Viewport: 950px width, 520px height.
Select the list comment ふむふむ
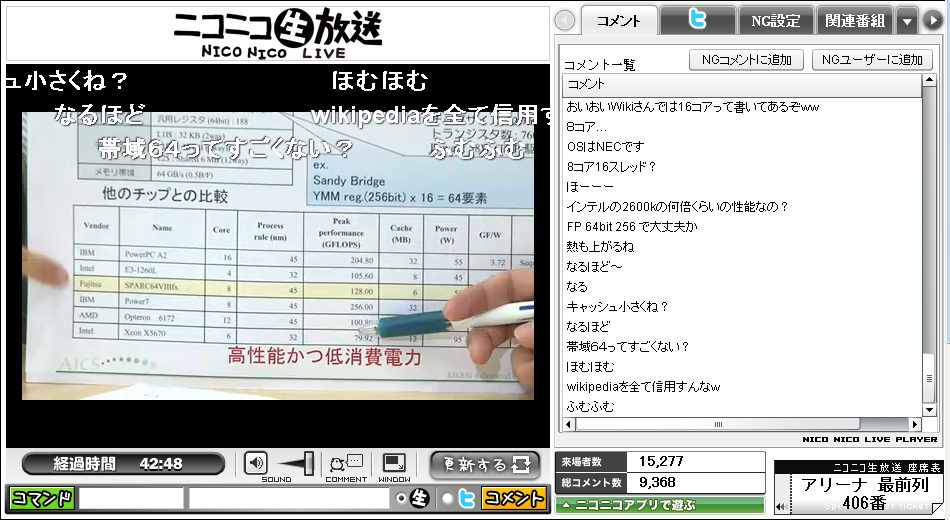590,407
